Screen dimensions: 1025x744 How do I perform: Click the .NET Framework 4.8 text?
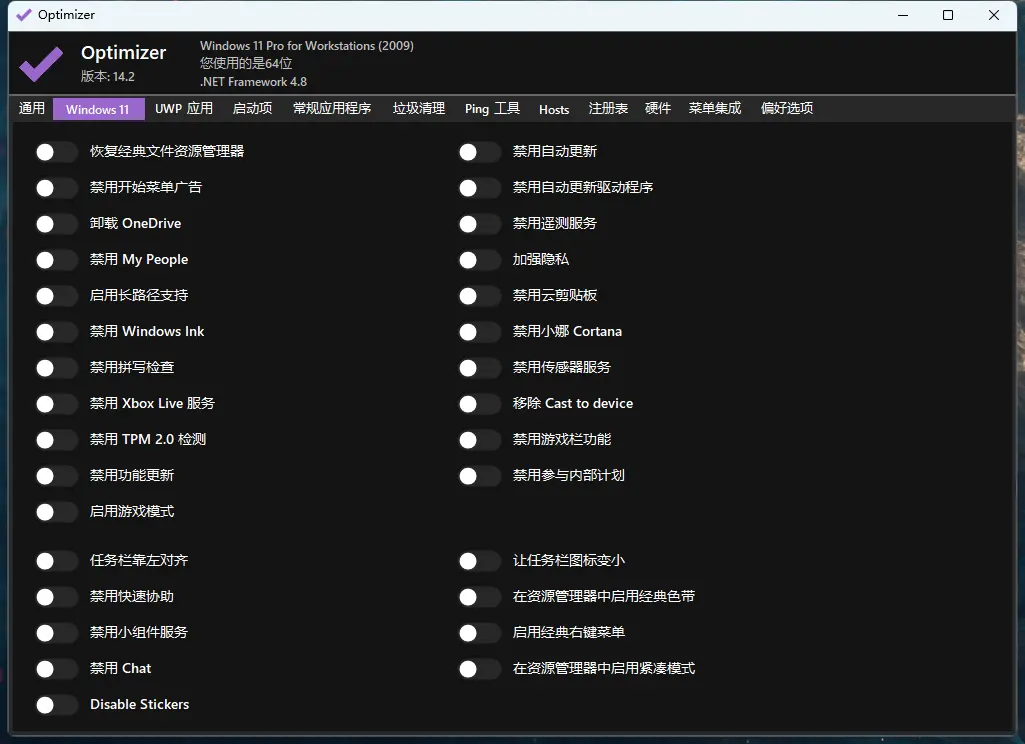(253, 82)
